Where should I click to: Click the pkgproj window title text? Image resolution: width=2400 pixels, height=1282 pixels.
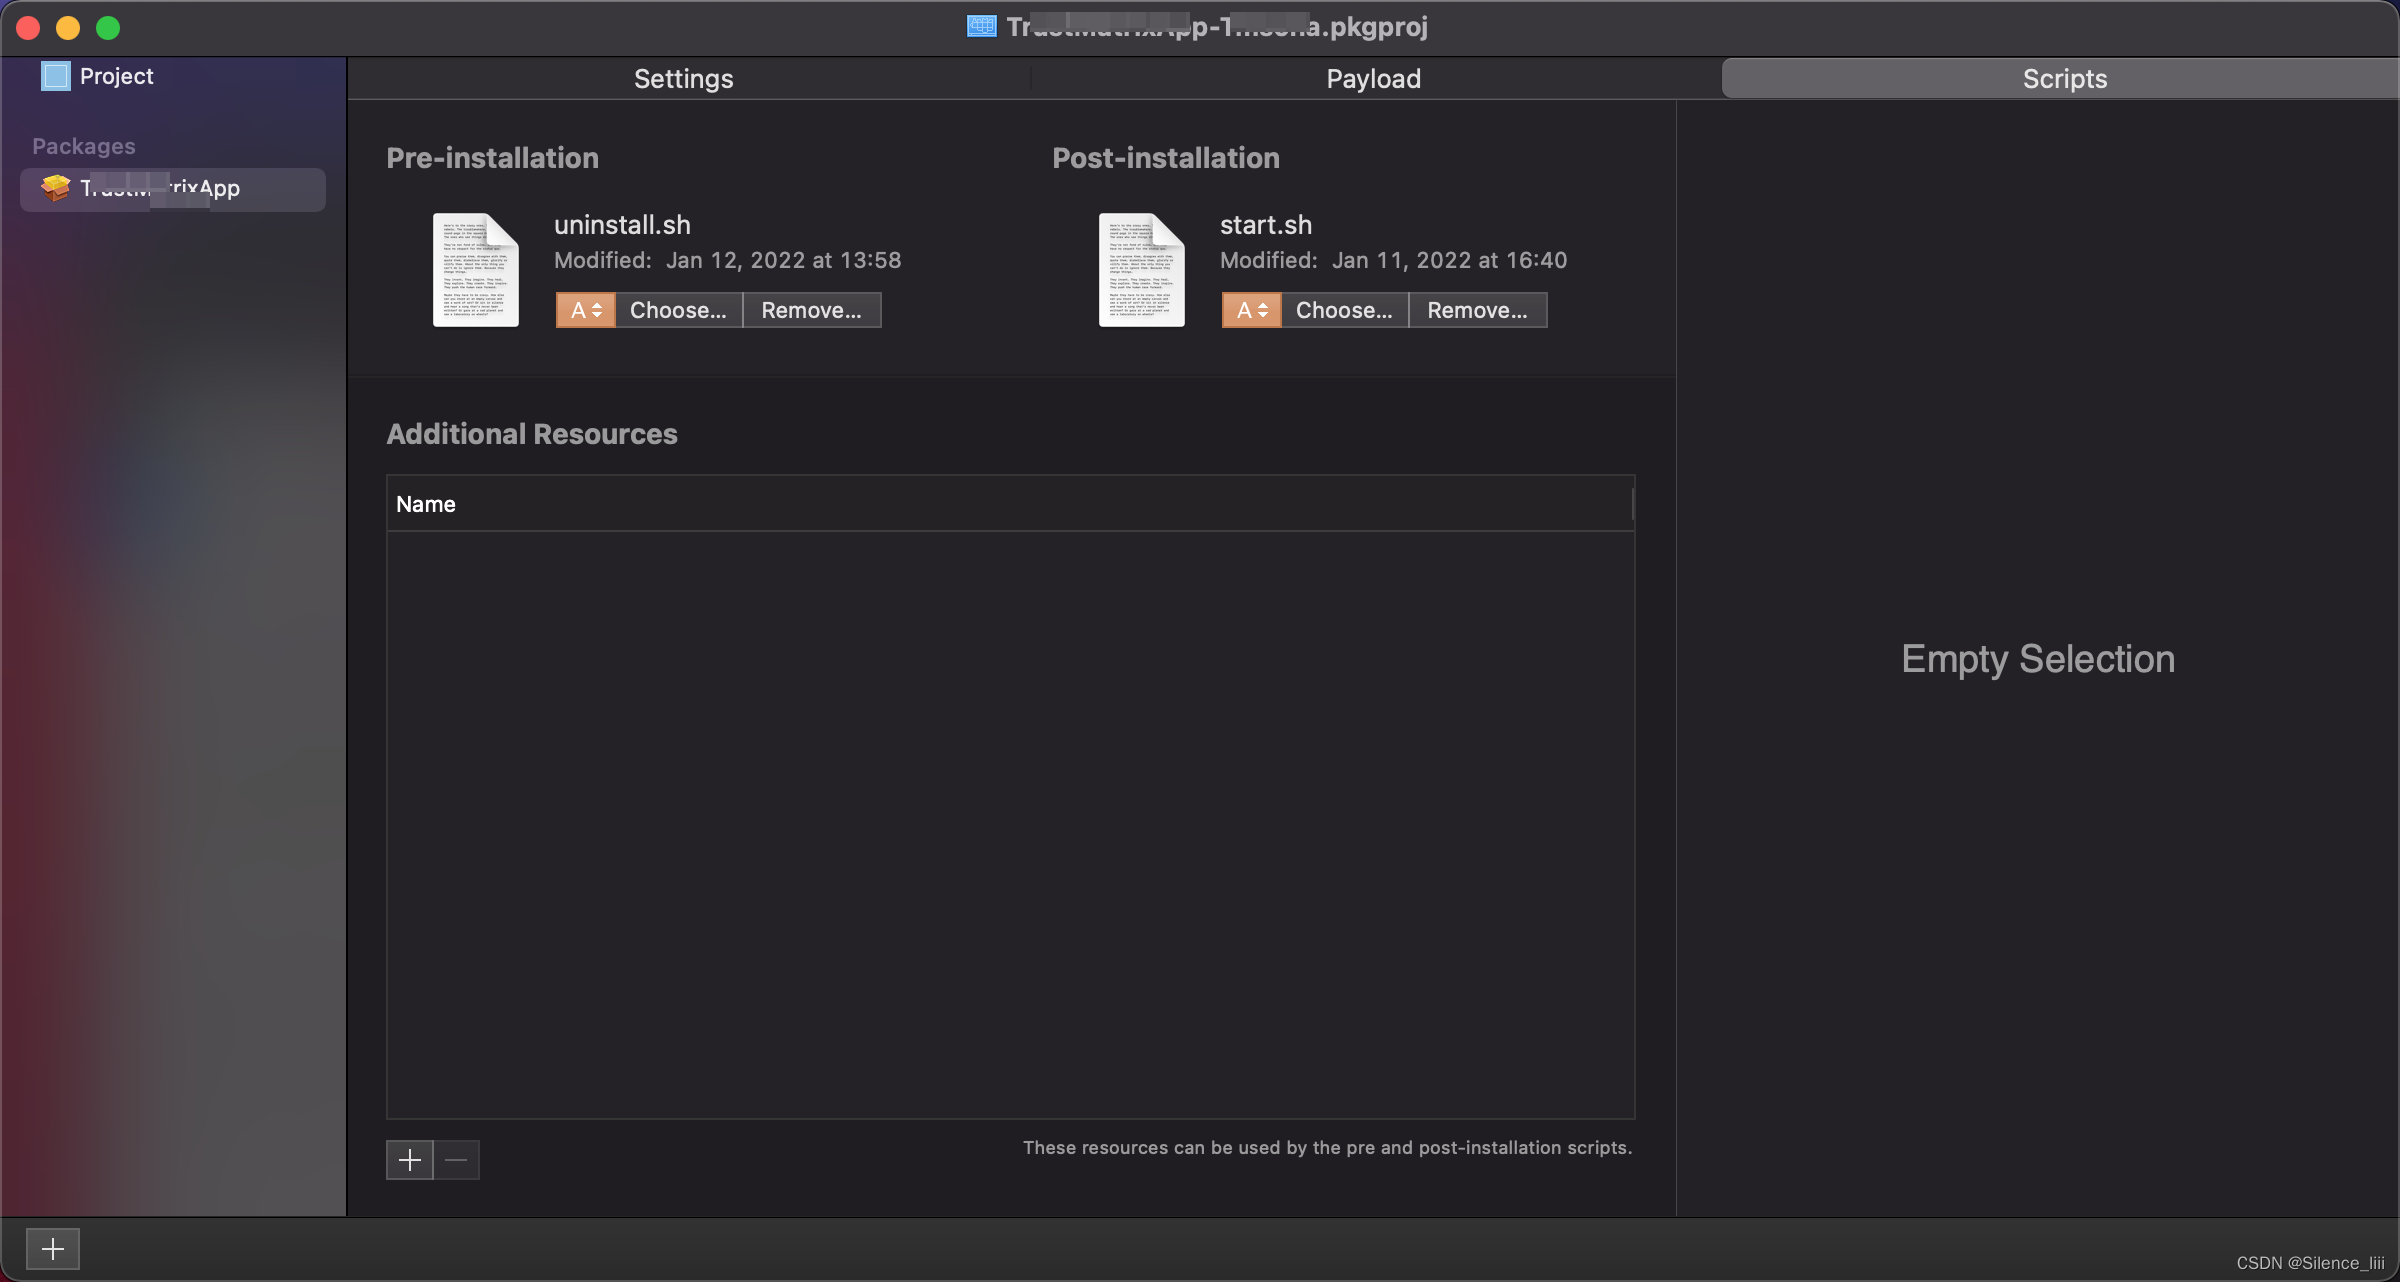pyautogui.click(x=1217, y=27)
